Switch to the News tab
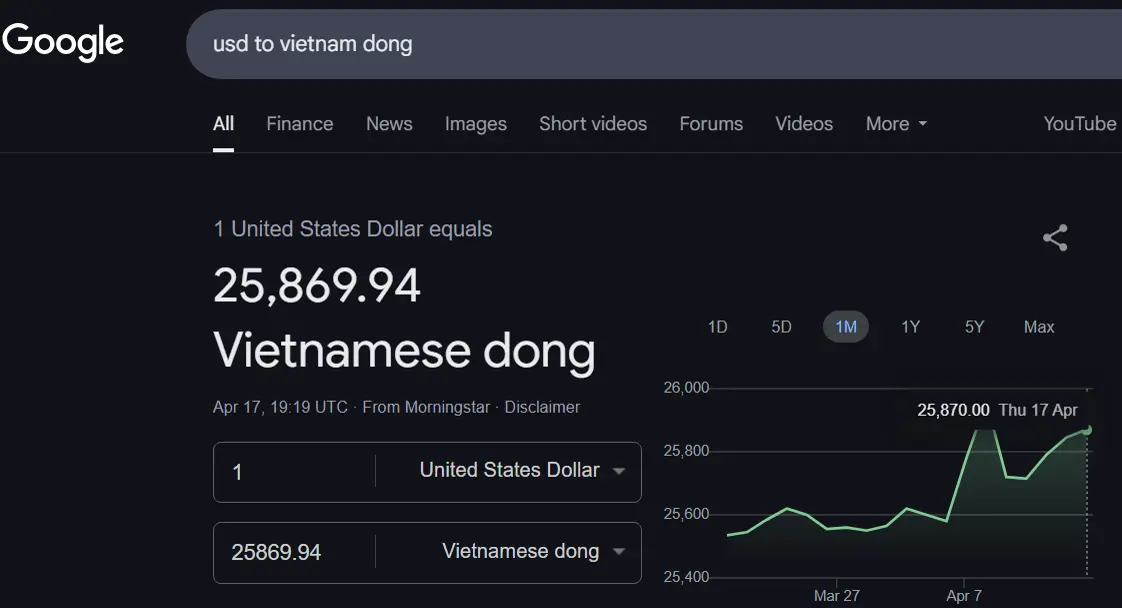Image resolution: width=1122 pixels, height=608 pixels. [x=389, y=124]
